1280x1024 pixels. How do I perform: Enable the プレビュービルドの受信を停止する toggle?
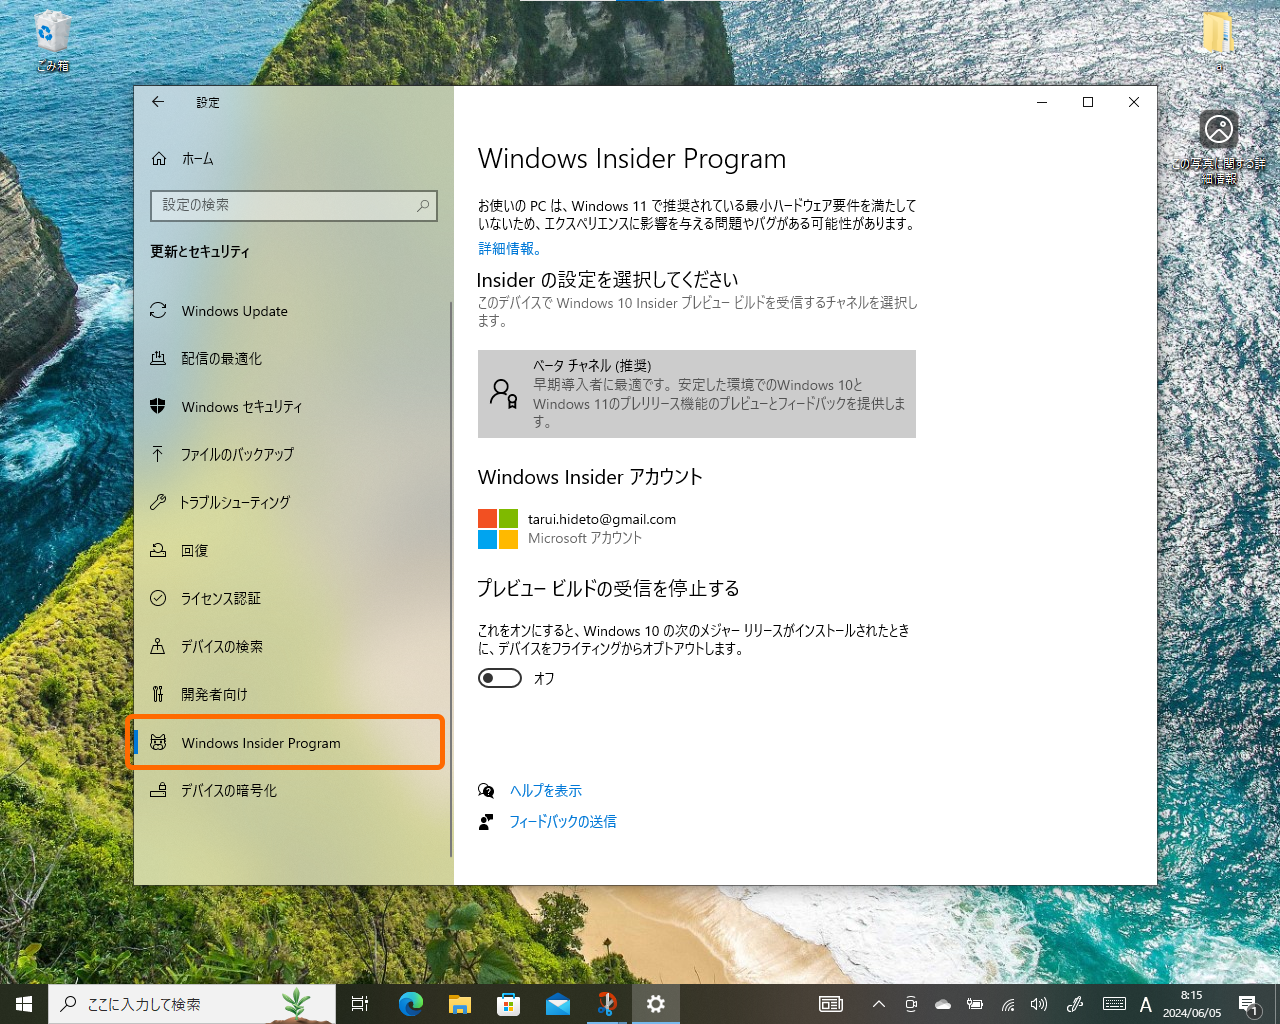pyautogui.click(x=499, y=677)
